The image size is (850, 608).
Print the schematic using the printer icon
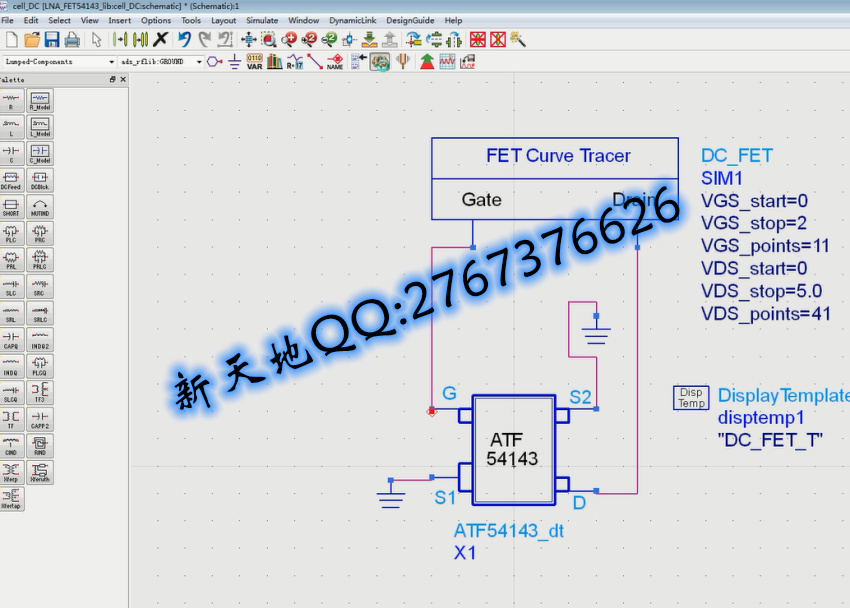pos(72,40)
